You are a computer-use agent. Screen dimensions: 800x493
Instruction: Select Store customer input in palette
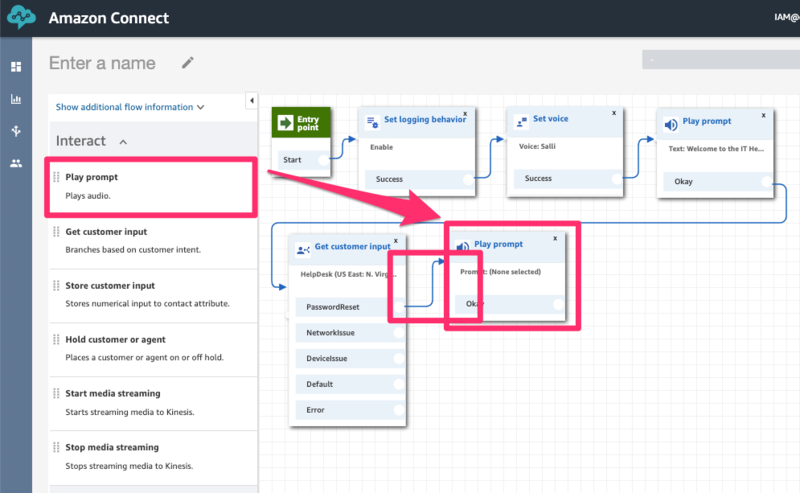(x=153, y=294)
